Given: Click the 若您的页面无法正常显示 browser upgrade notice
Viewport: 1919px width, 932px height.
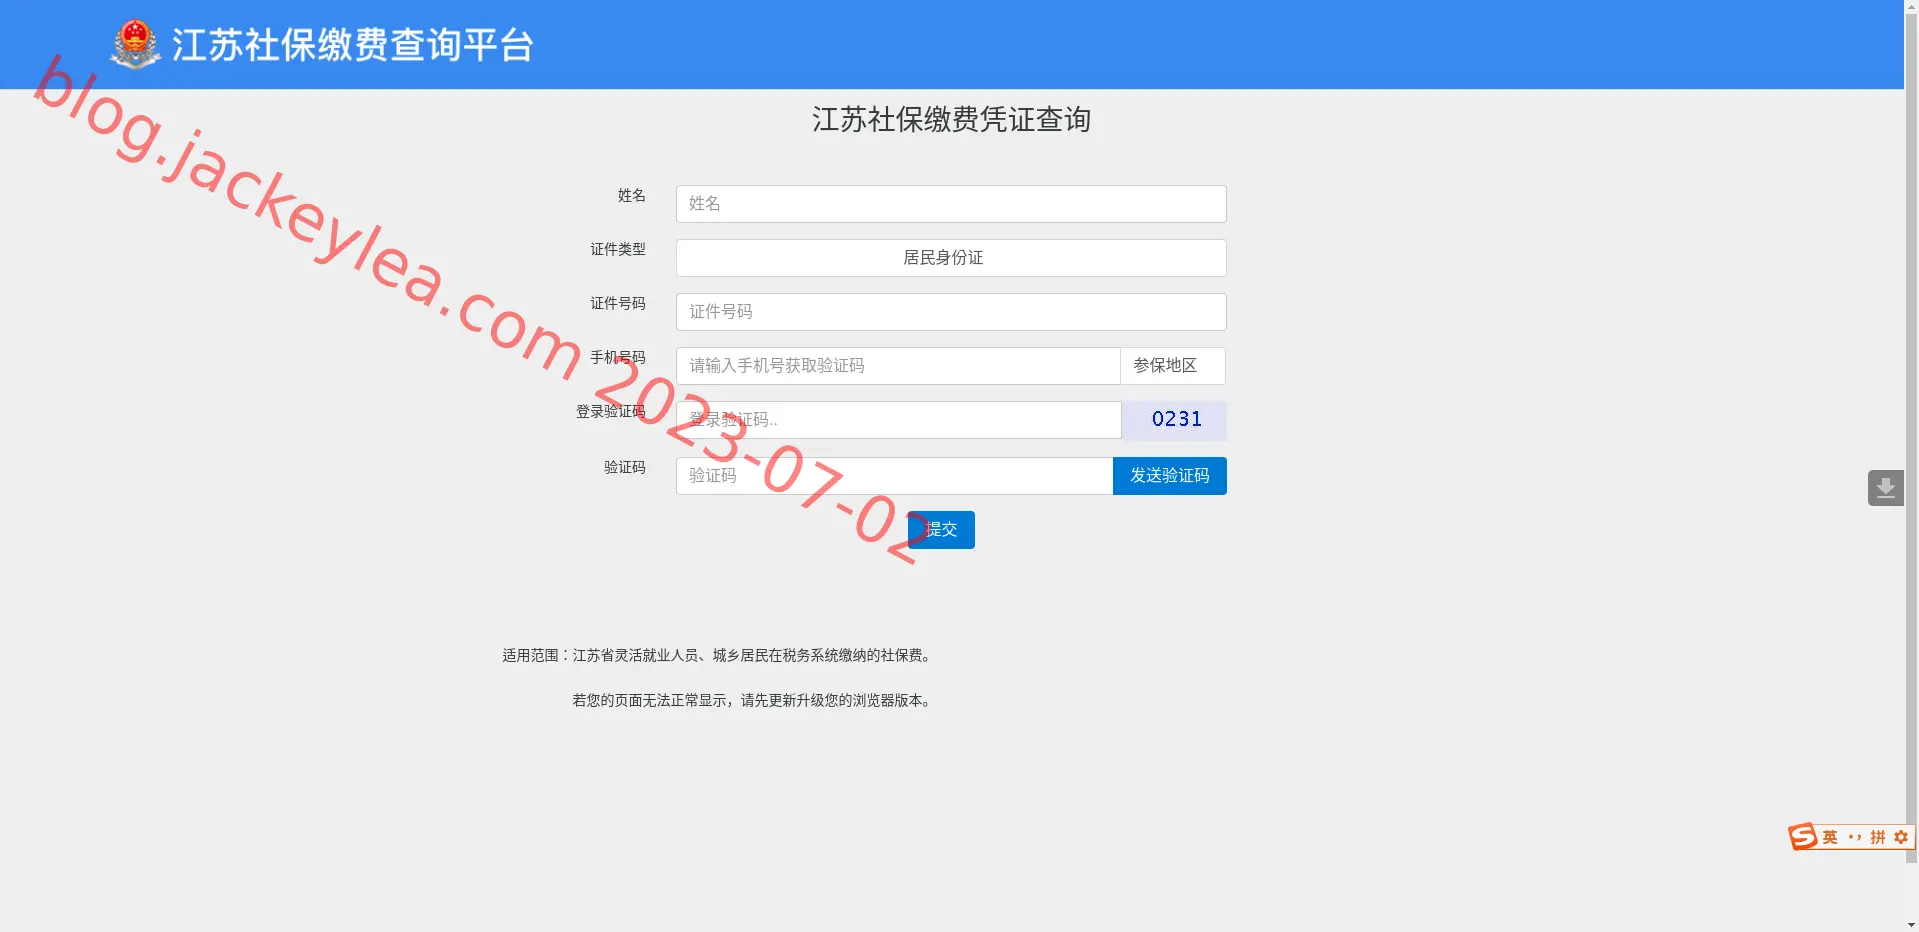Looking at the screenshot, I should pos(754,701).
